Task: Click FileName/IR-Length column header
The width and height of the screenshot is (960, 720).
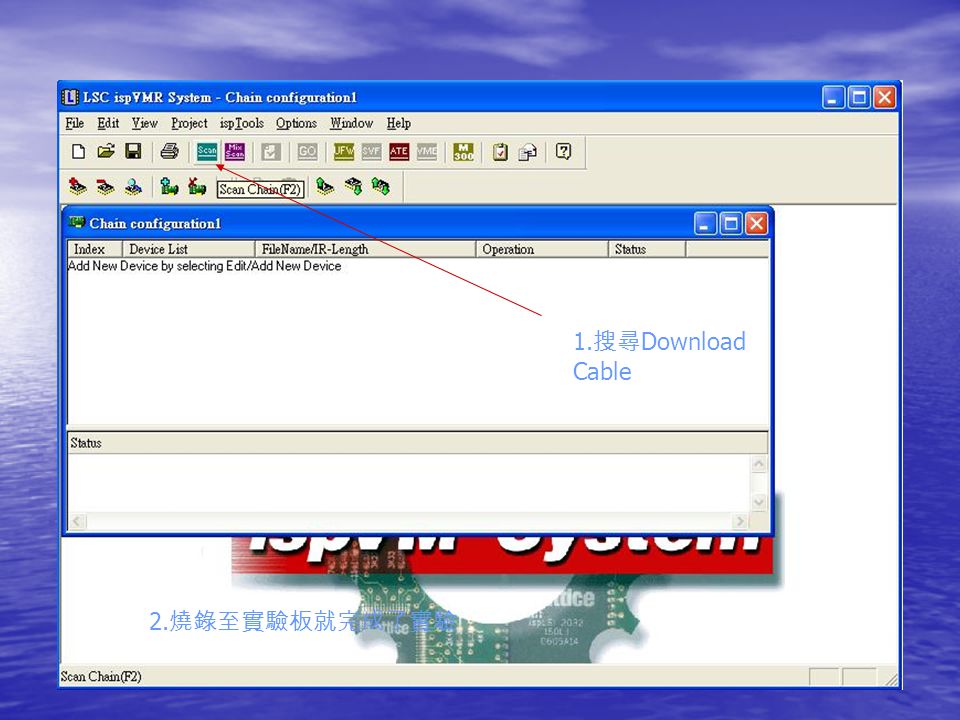Action: pos(366,249)
